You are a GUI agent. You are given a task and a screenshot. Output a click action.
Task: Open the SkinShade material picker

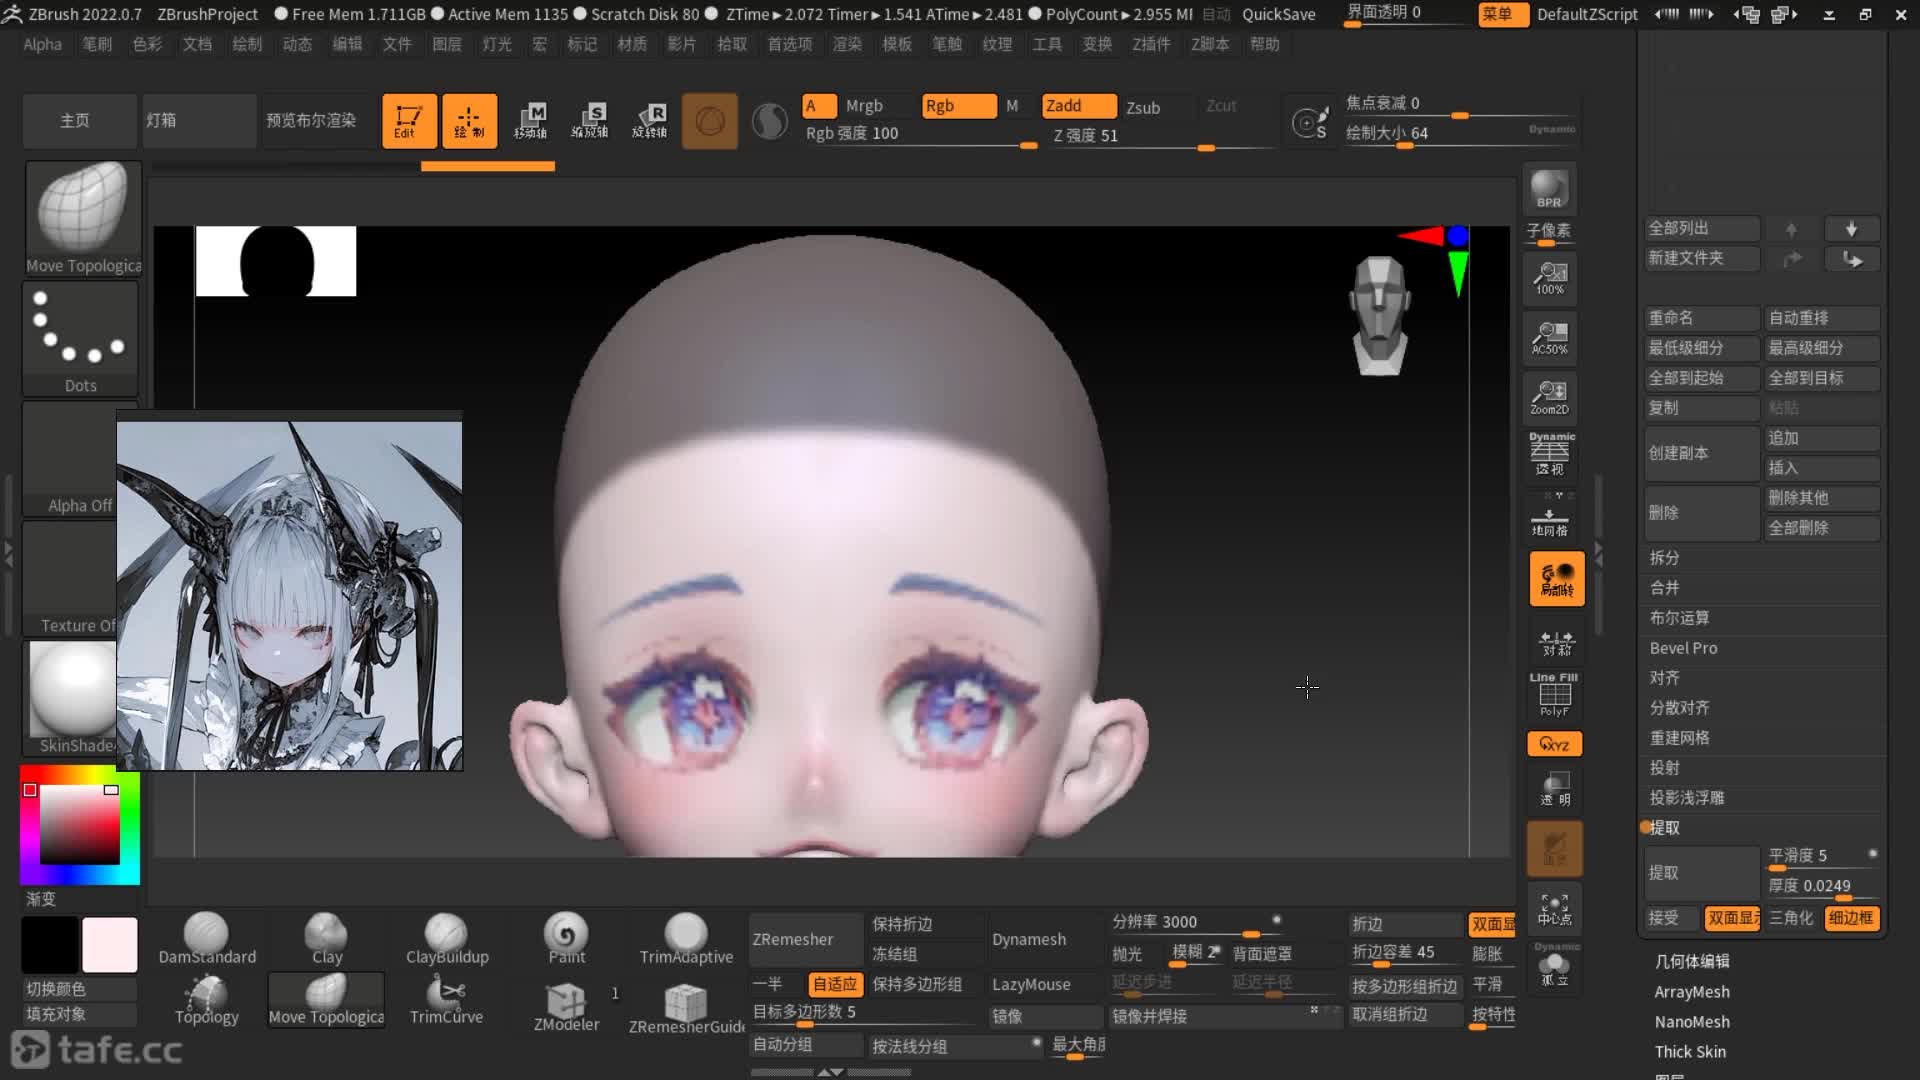point(70,698)
